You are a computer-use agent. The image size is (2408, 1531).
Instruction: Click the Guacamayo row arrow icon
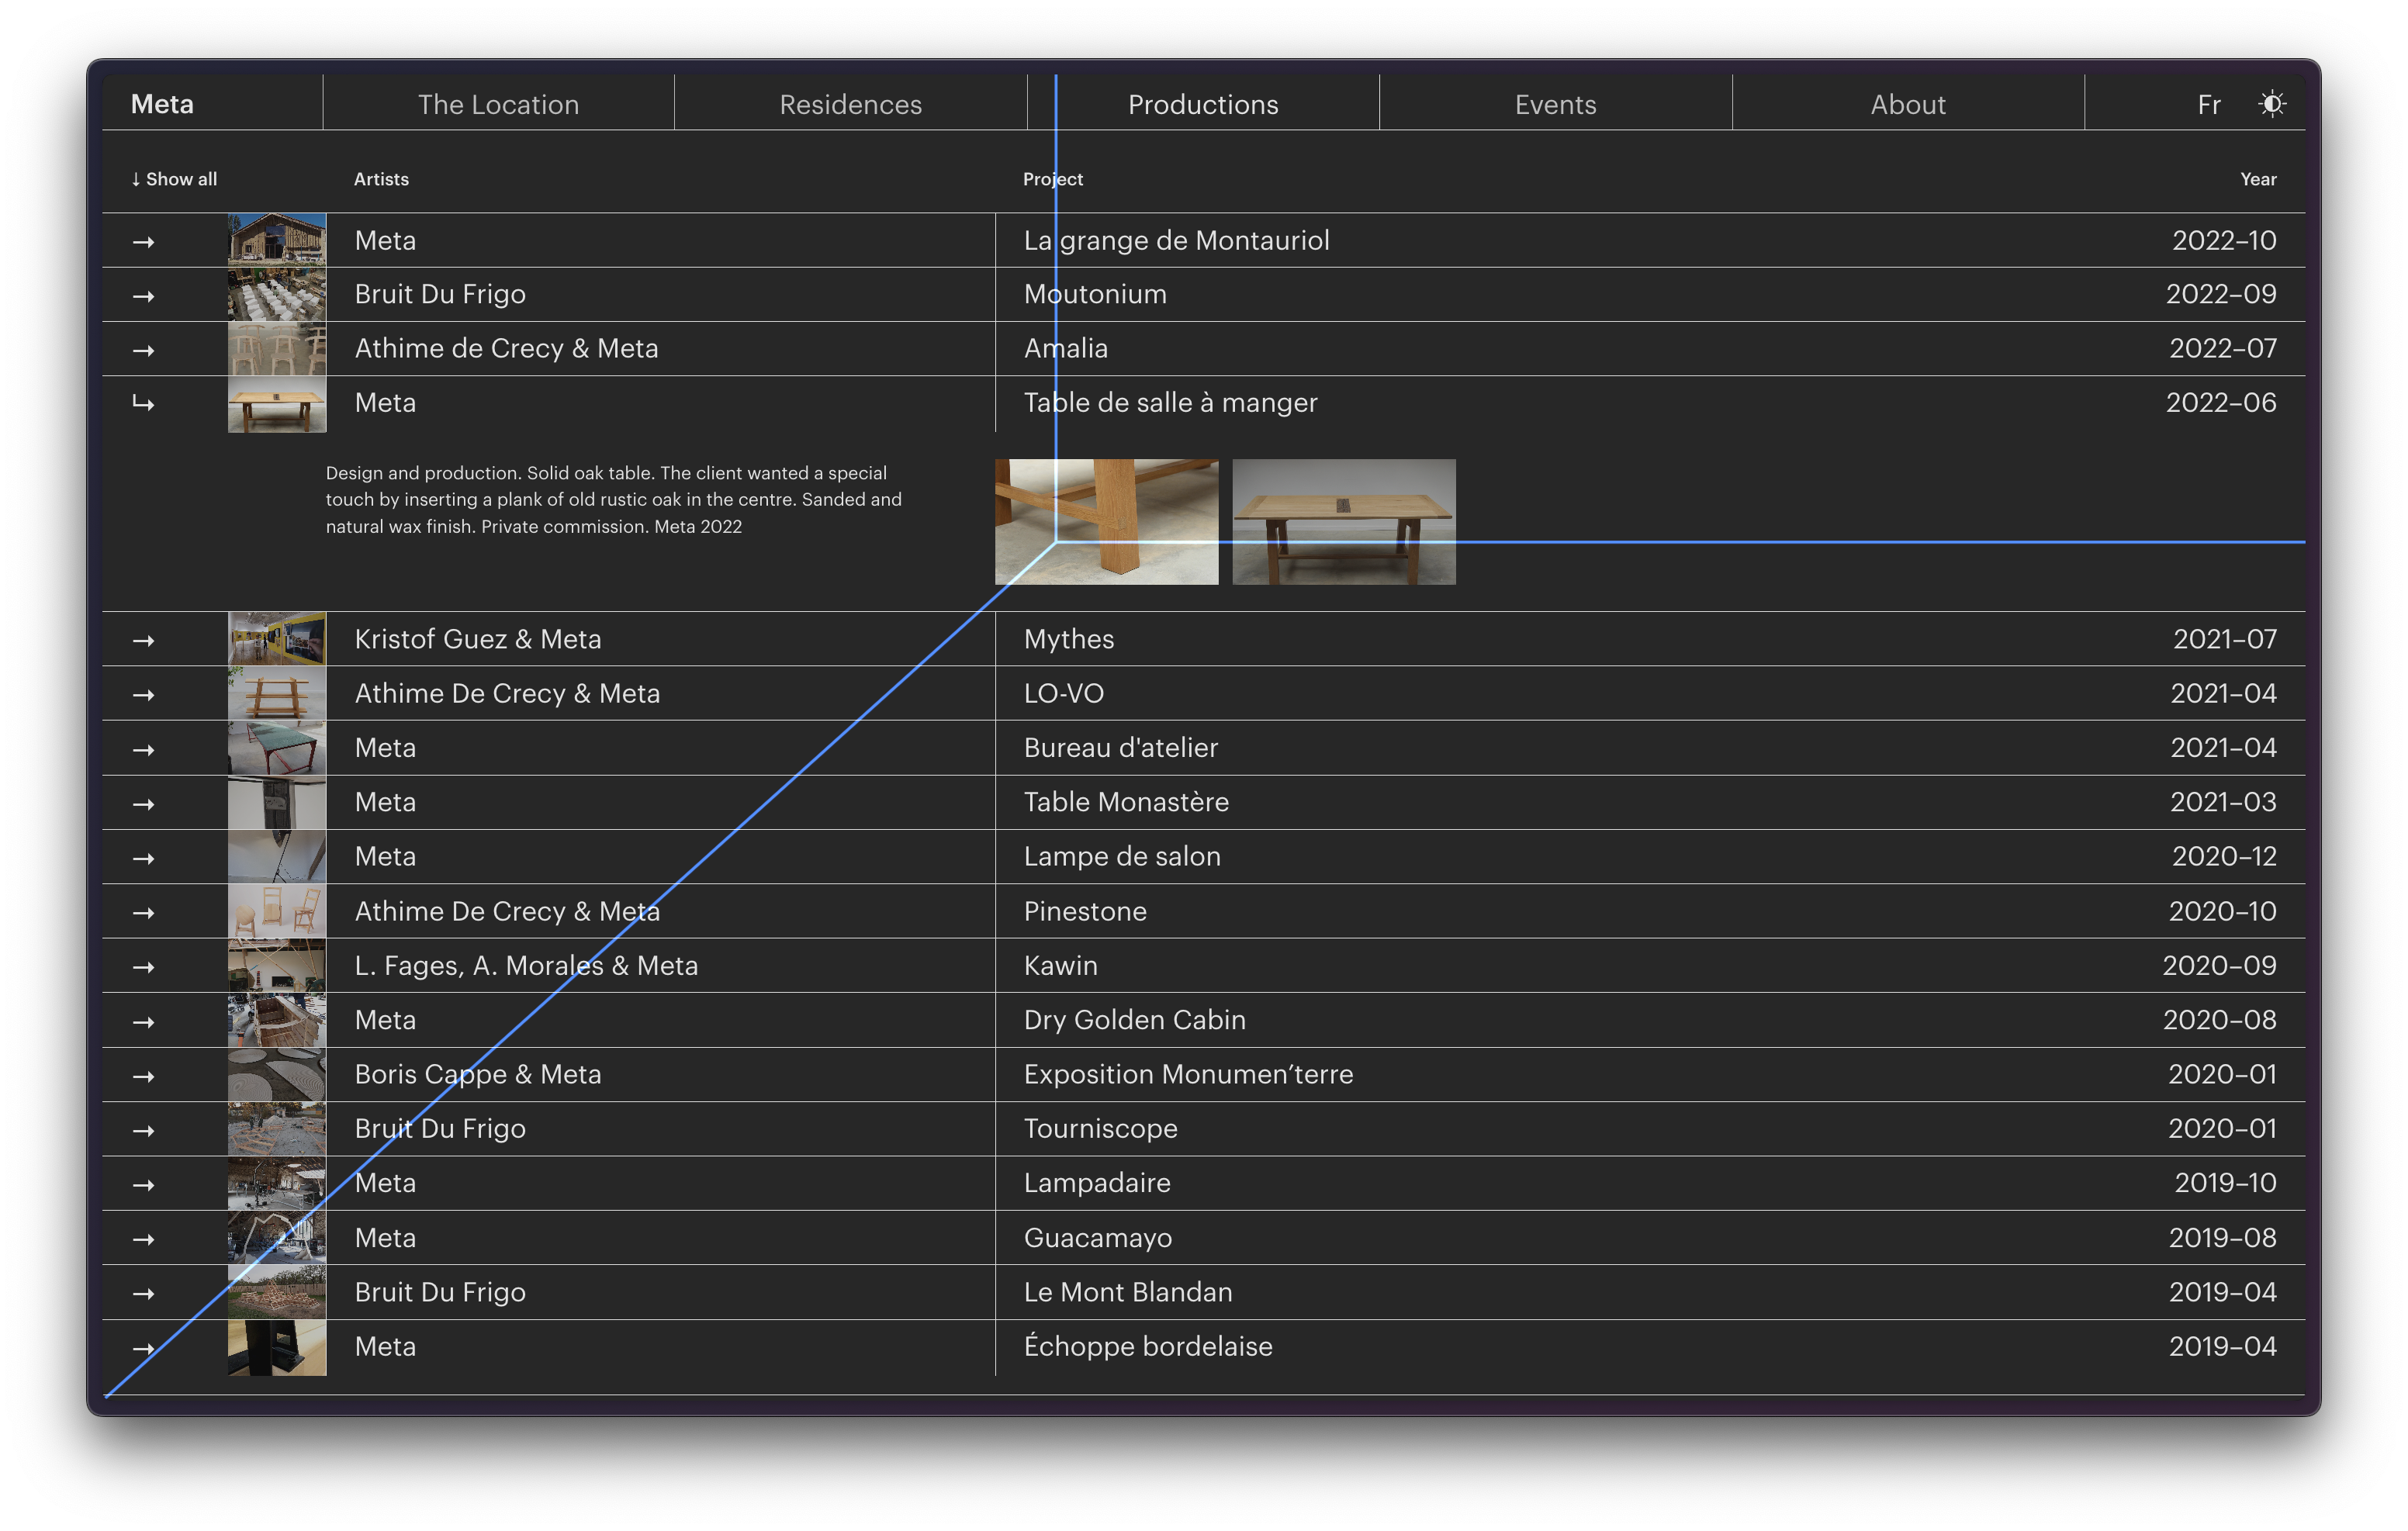[143, 1239]
